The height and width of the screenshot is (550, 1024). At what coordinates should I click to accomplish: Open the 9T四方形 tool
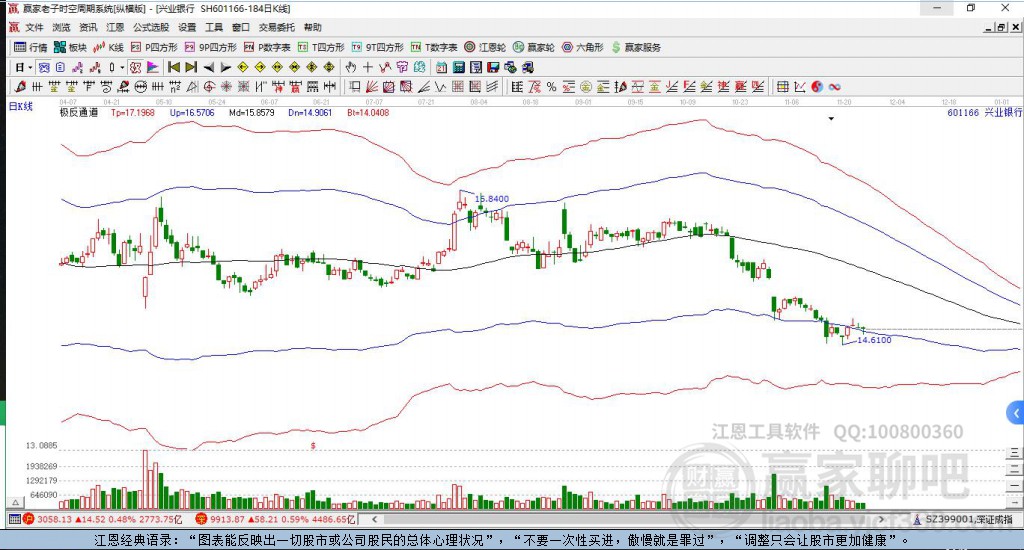(377, 47)
